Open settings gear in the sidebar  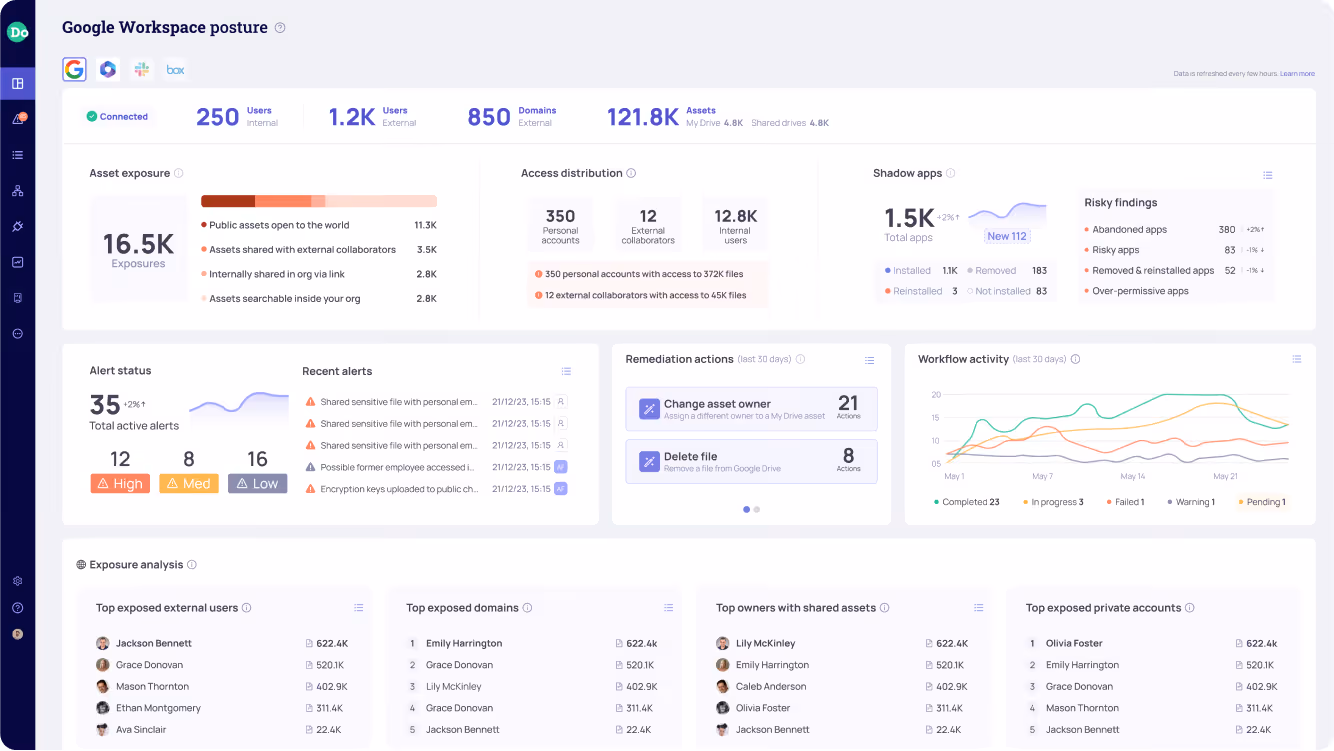[x=17, y=581]
